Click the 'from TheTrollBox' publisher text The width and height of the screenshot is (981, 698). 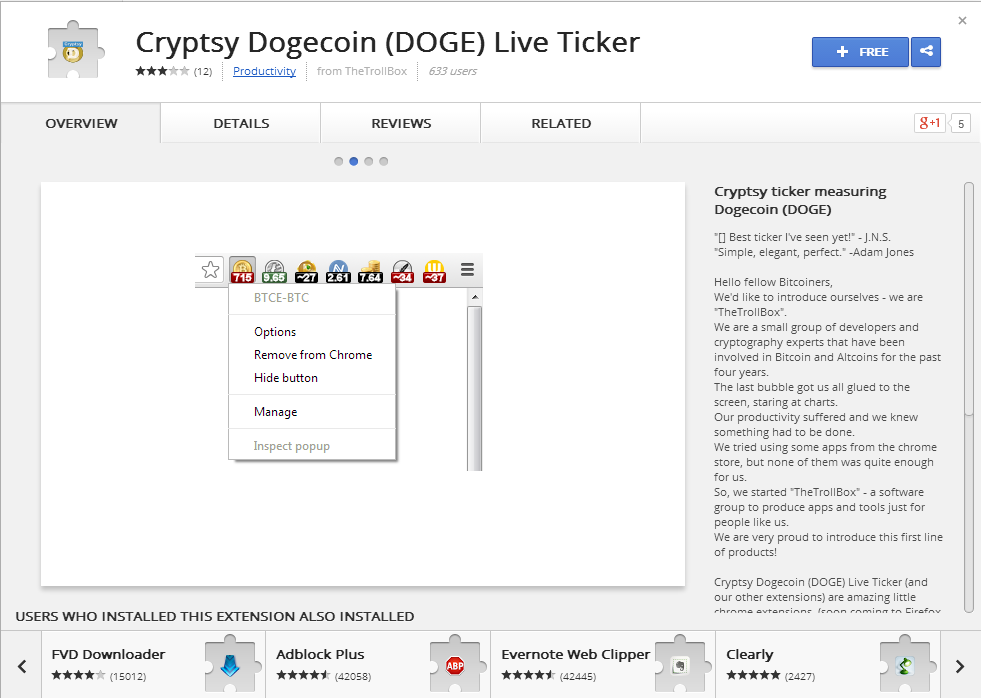tap(362, 71)
